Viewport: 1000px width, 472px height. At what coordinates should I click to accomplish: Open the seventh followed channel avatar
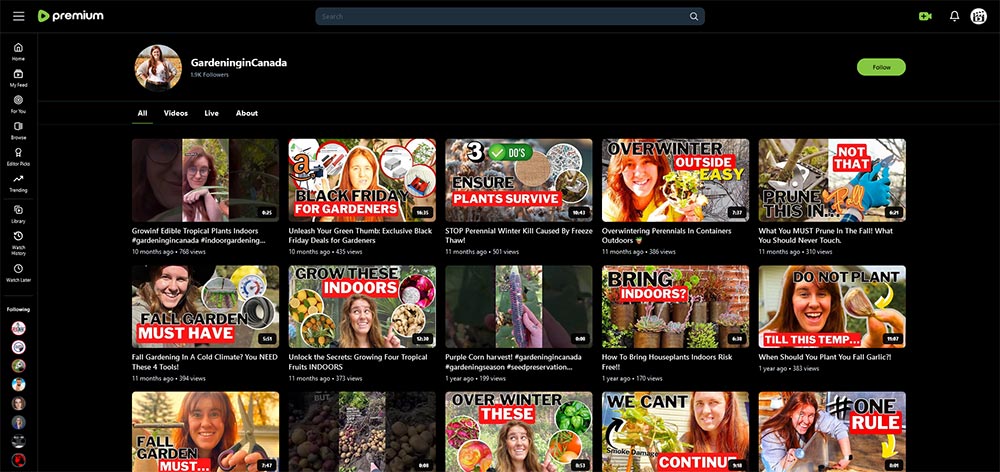[x=18, y=441]
